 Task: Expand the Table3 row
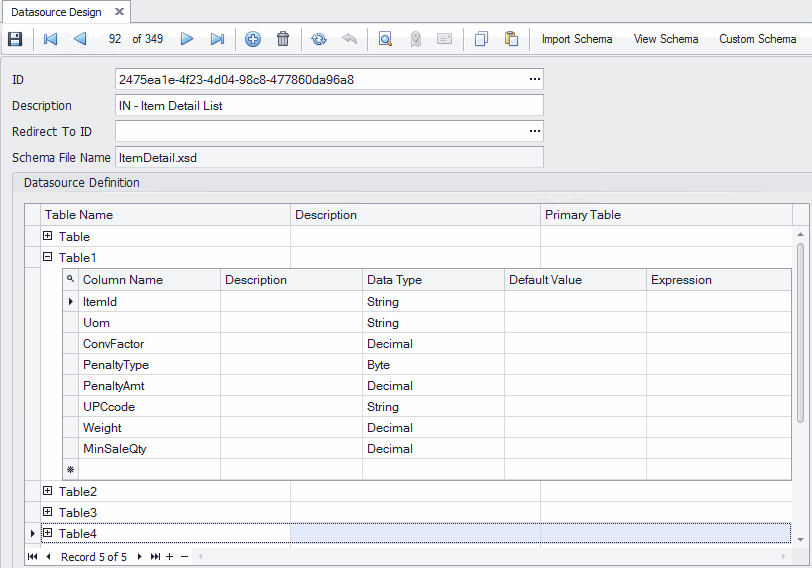tap(47, 512)
